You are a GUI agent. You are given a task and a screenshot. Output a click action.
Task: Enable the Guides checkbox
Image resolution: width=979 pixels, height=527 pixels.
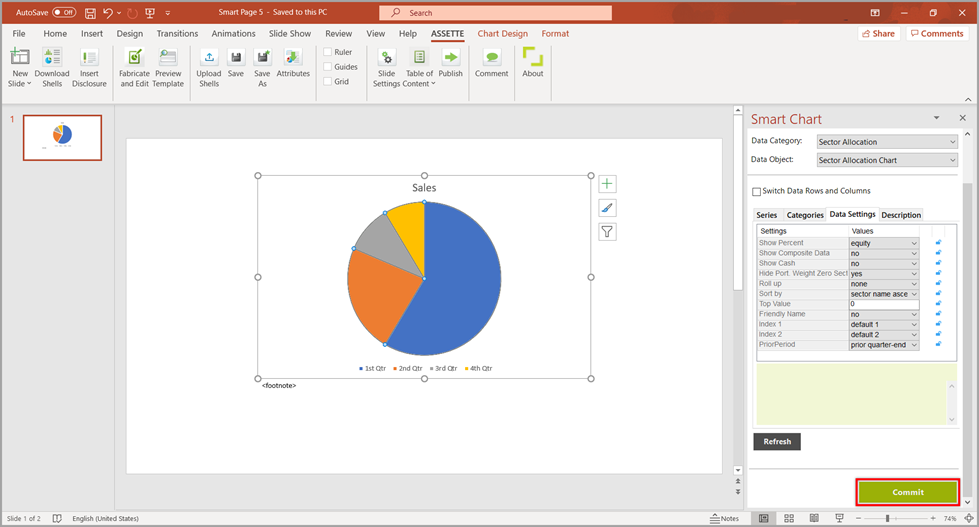pos(328,67)
